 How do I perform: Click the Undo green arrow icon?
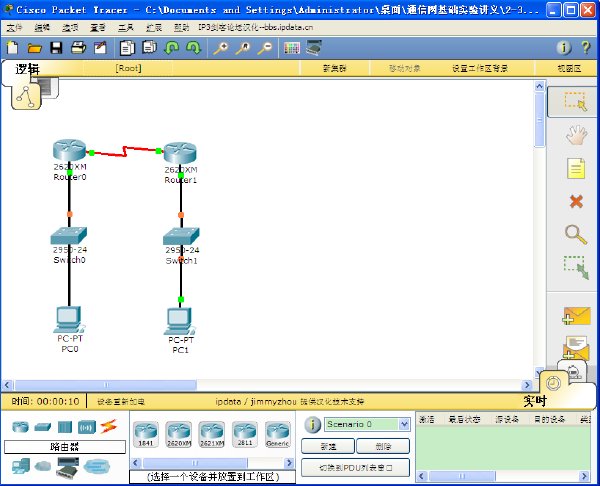pos(171,48)
